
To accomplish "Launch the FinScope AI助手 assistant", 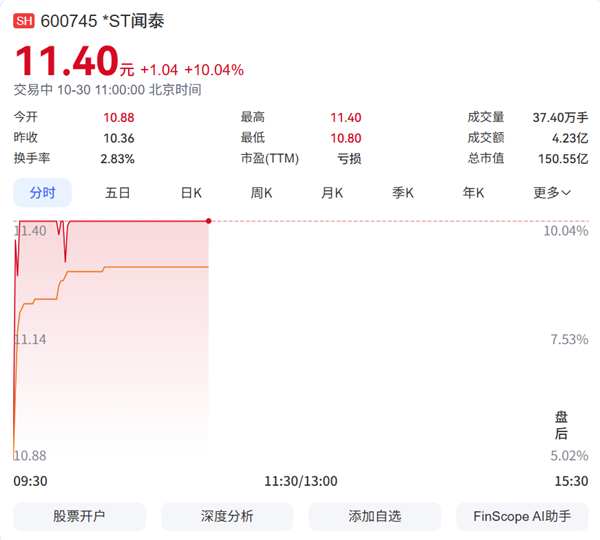I will (522, 516).
